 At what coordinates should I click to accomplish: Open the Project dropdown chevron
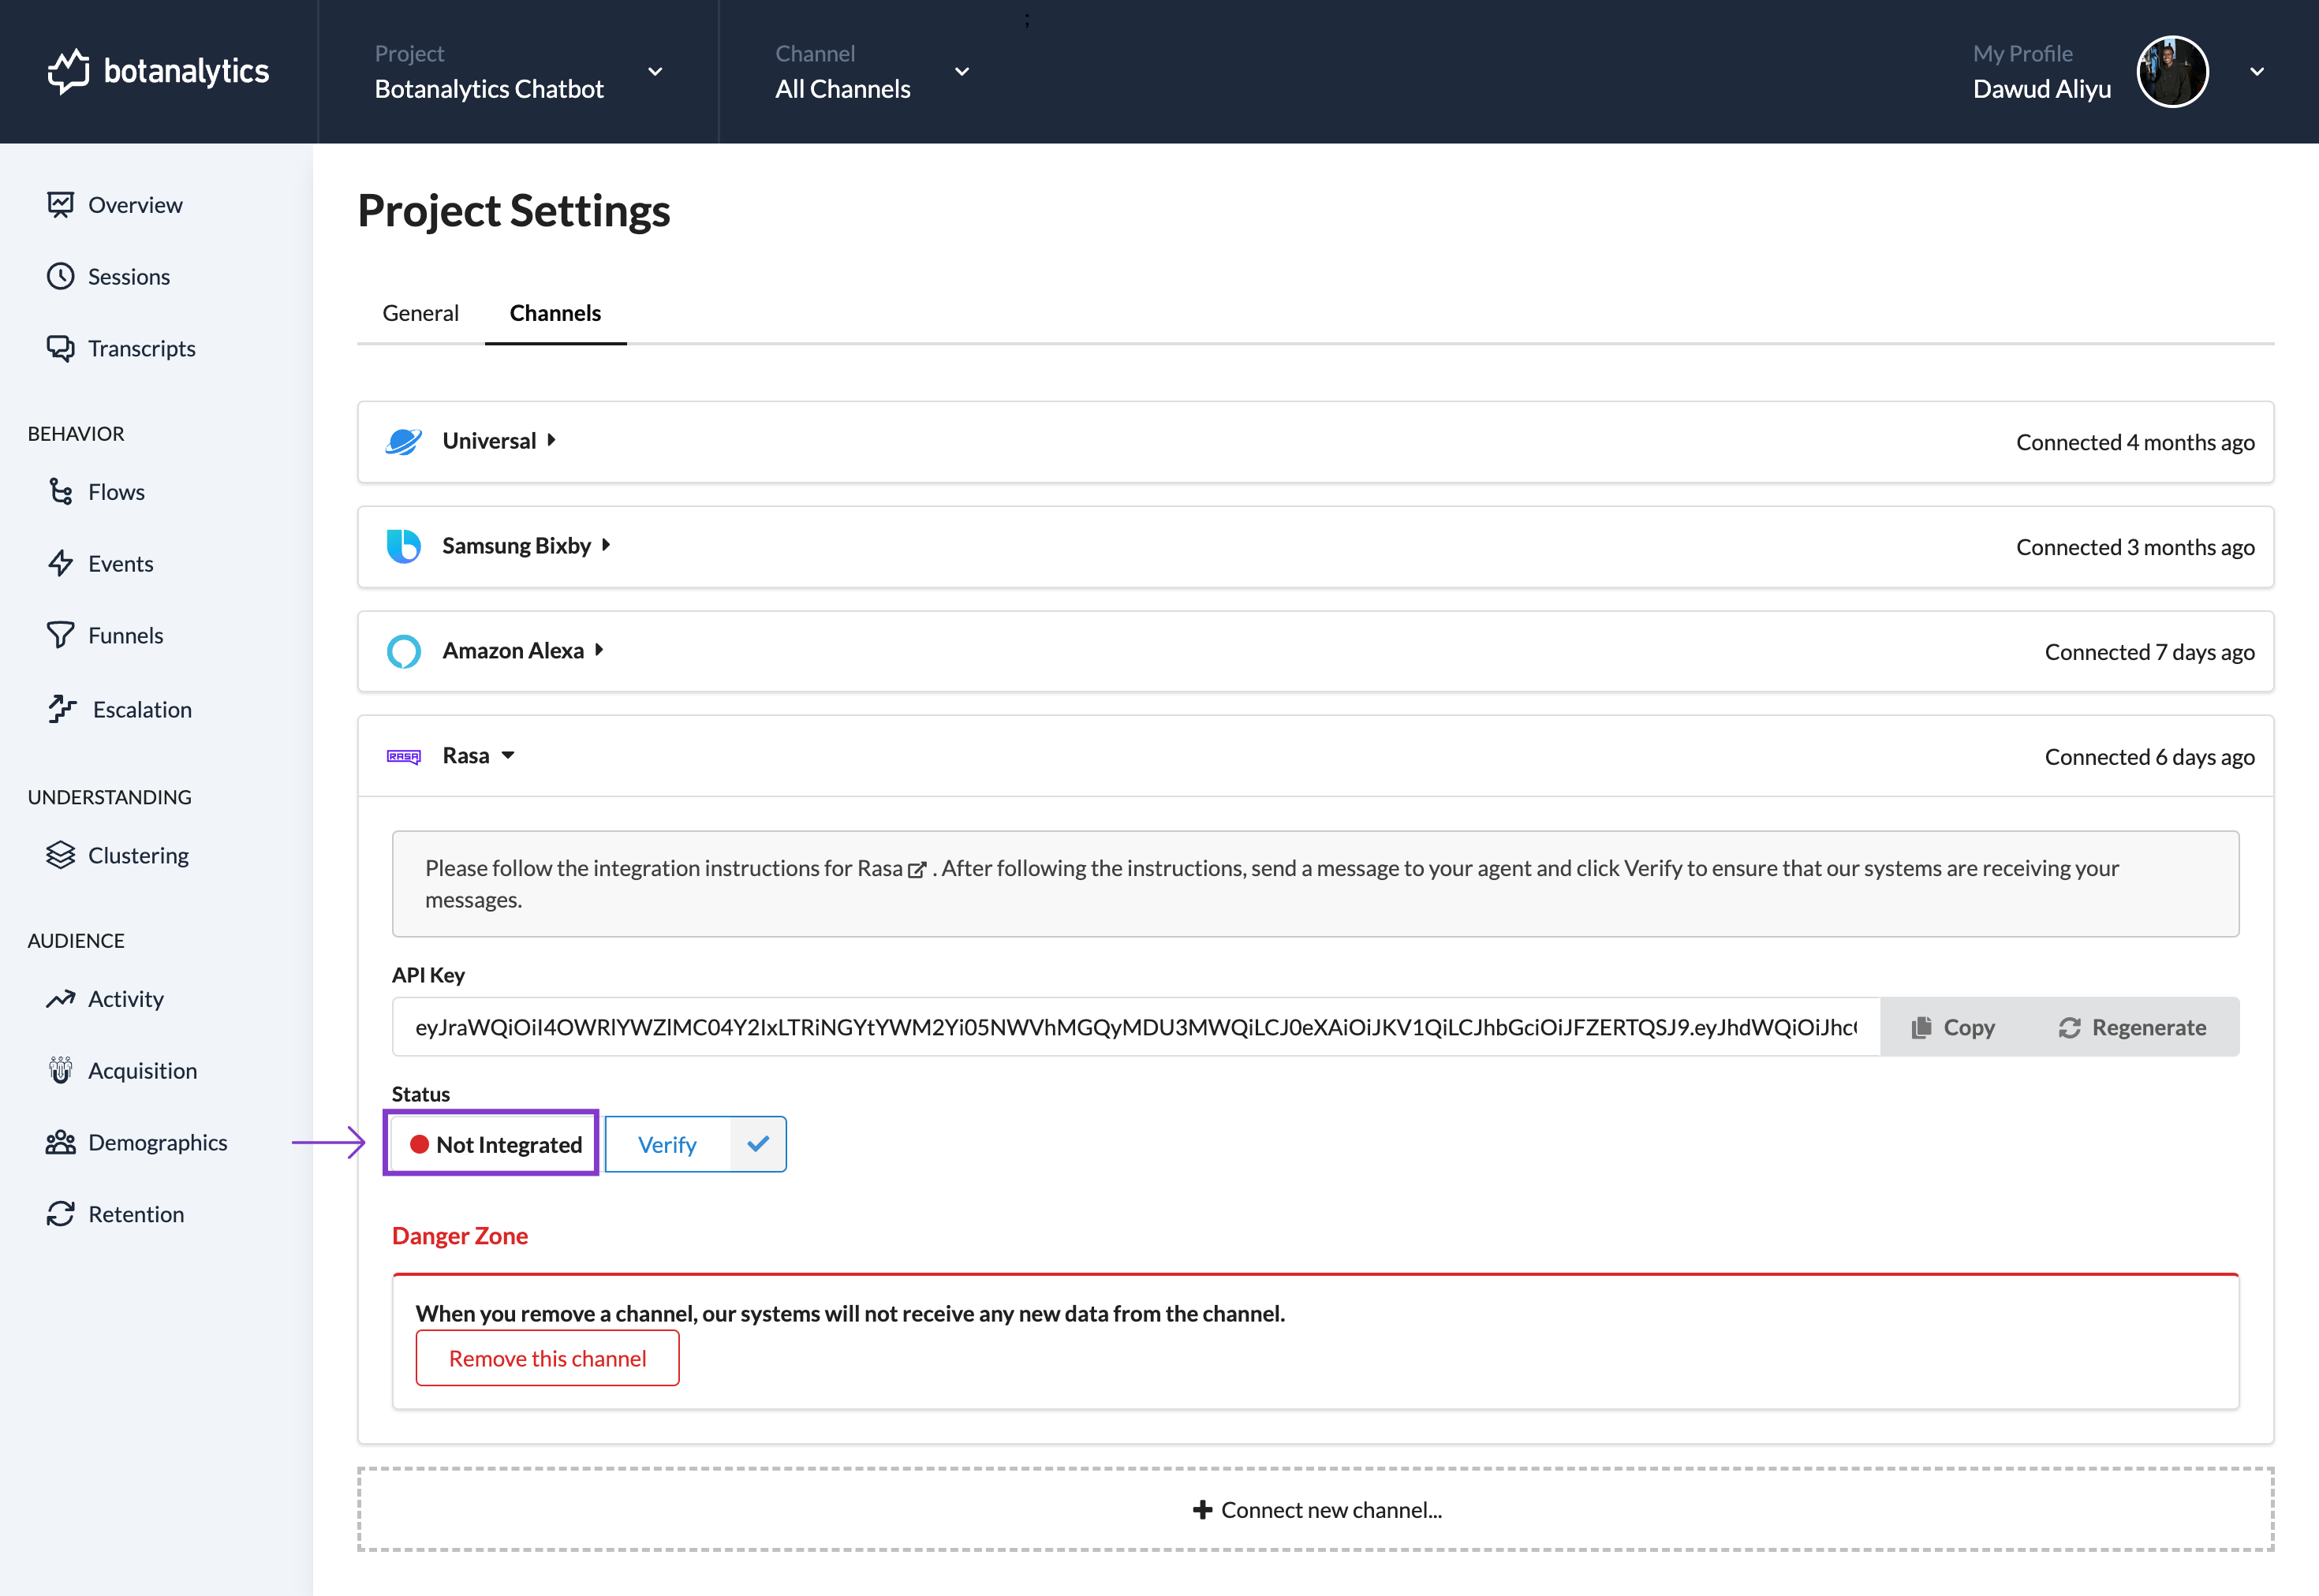click(655, 71)
